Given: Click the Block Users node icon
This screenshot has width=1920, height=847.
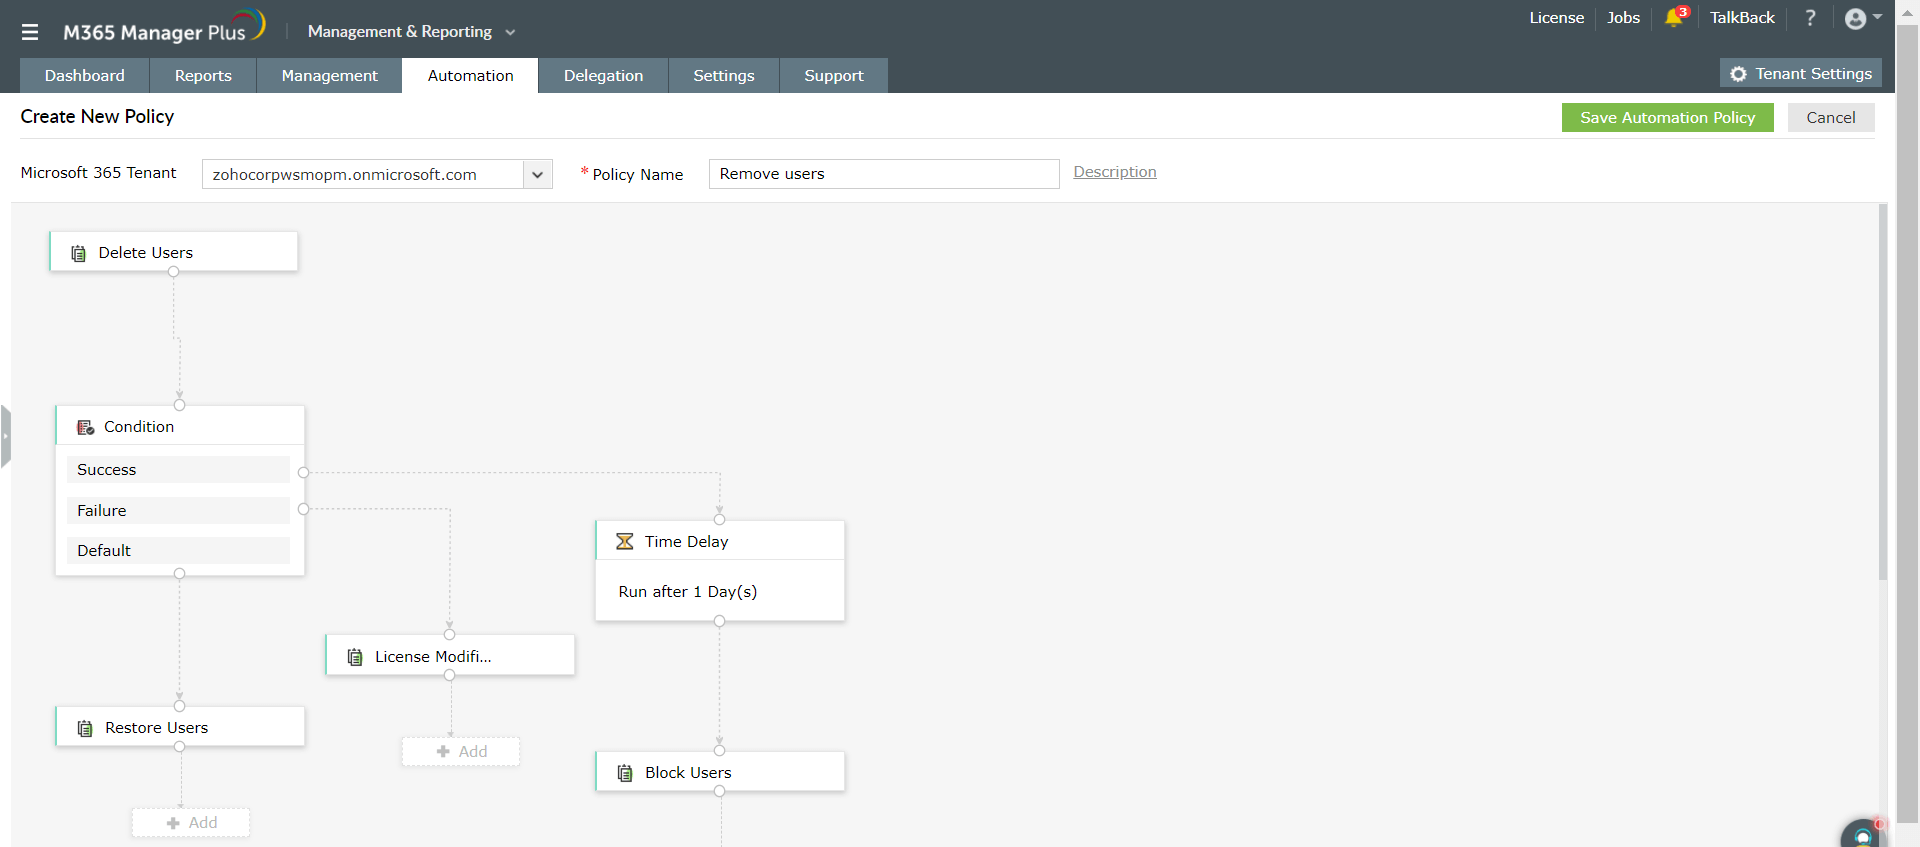Looking at the screenshot, I should click(x=625, y=773).
